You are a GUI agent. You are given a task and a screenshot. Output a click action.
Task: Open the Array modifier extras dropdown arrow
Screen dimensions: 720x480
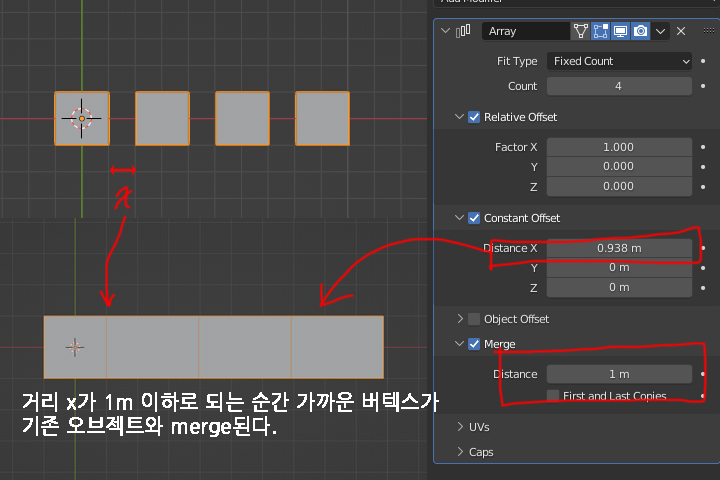[660, 31]
